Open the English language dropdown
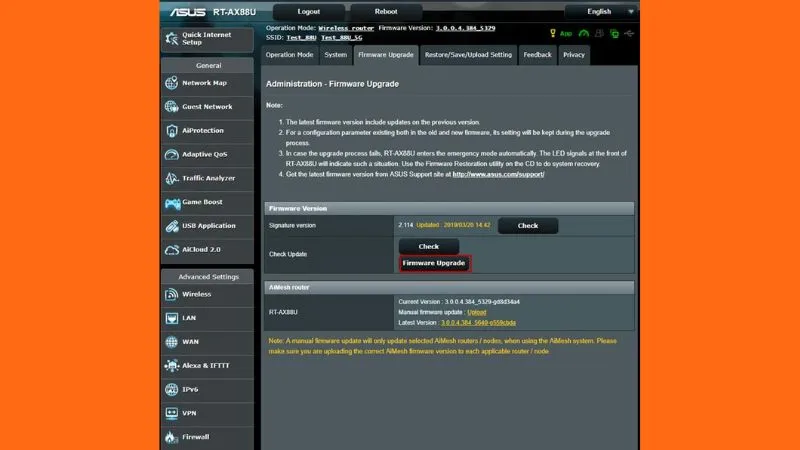 [x=602, y=11]
